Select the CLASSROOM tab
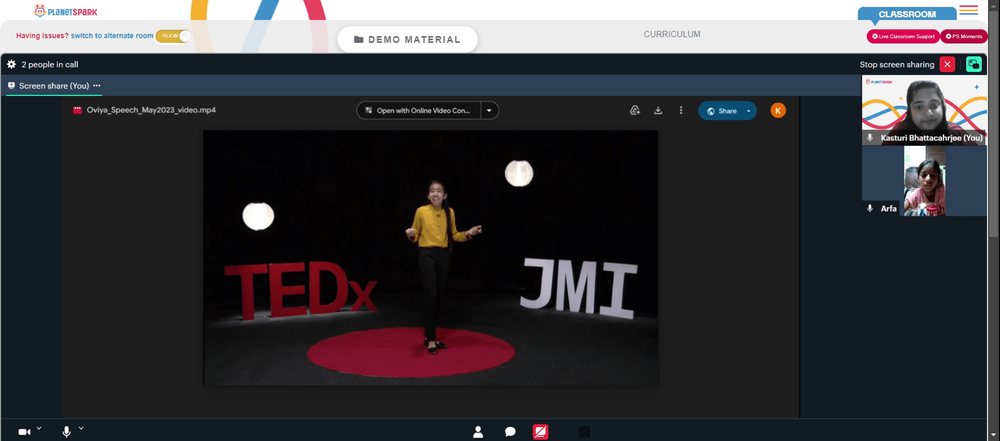The width and height of the screenshot is (1000, 441). tap(907, 14)
